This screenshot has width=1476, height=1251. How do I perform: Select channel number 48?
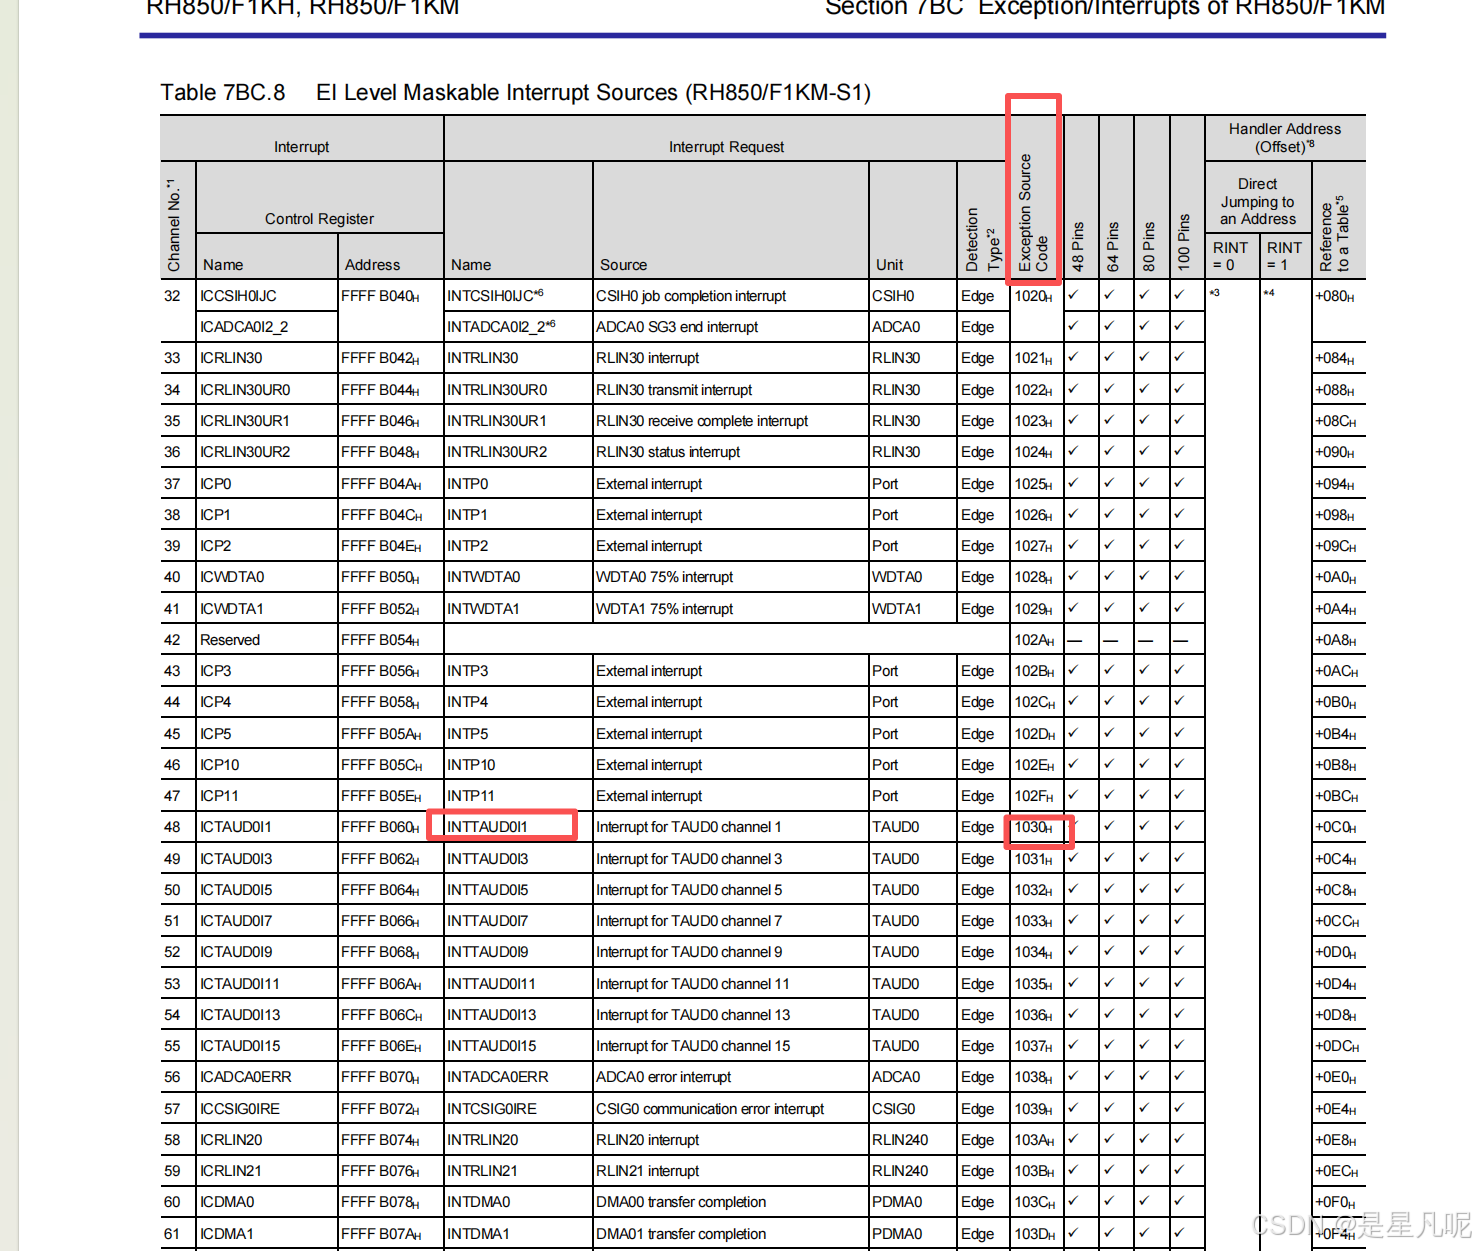172,827
